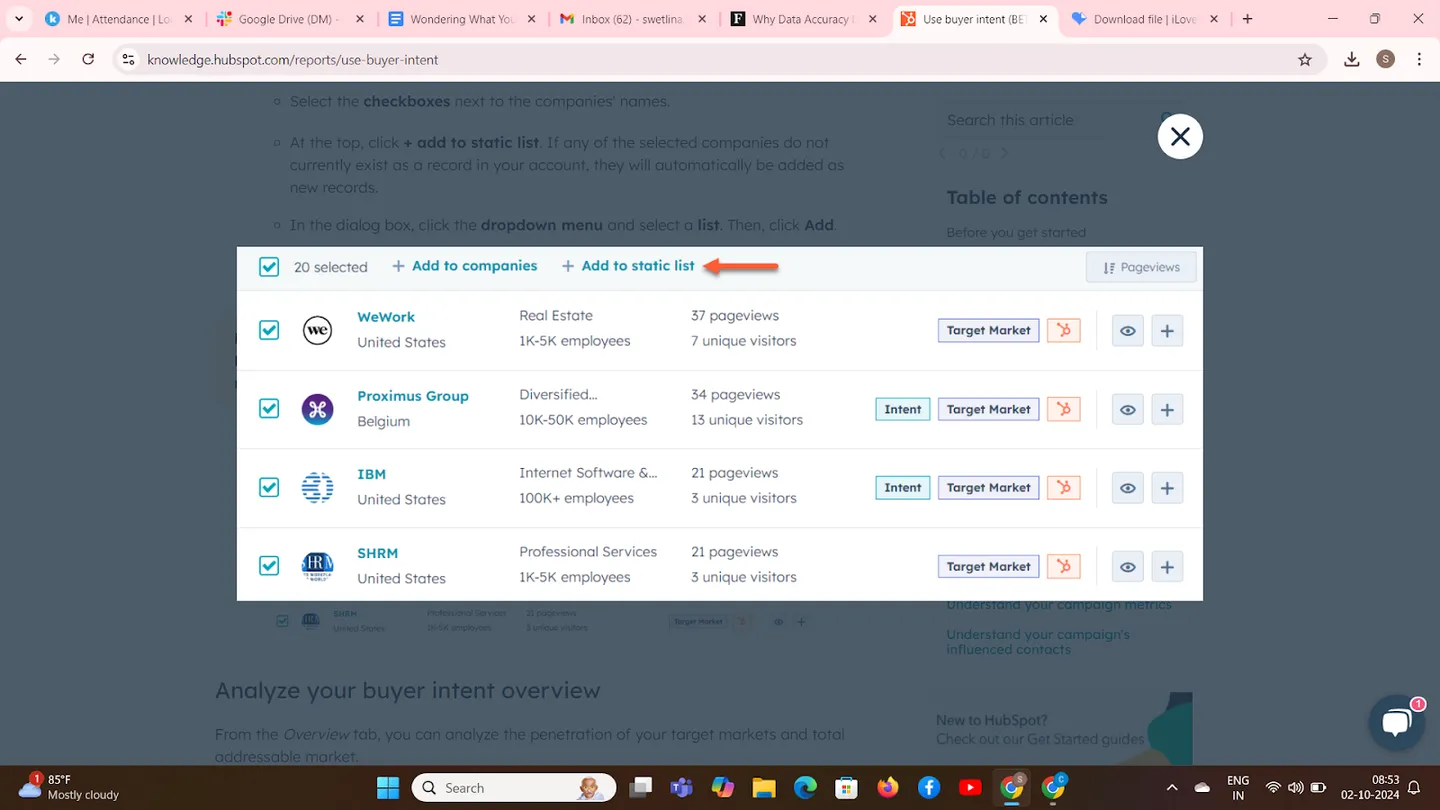Open the IBM company link
1440x810 pixels.
coord(371,474)
